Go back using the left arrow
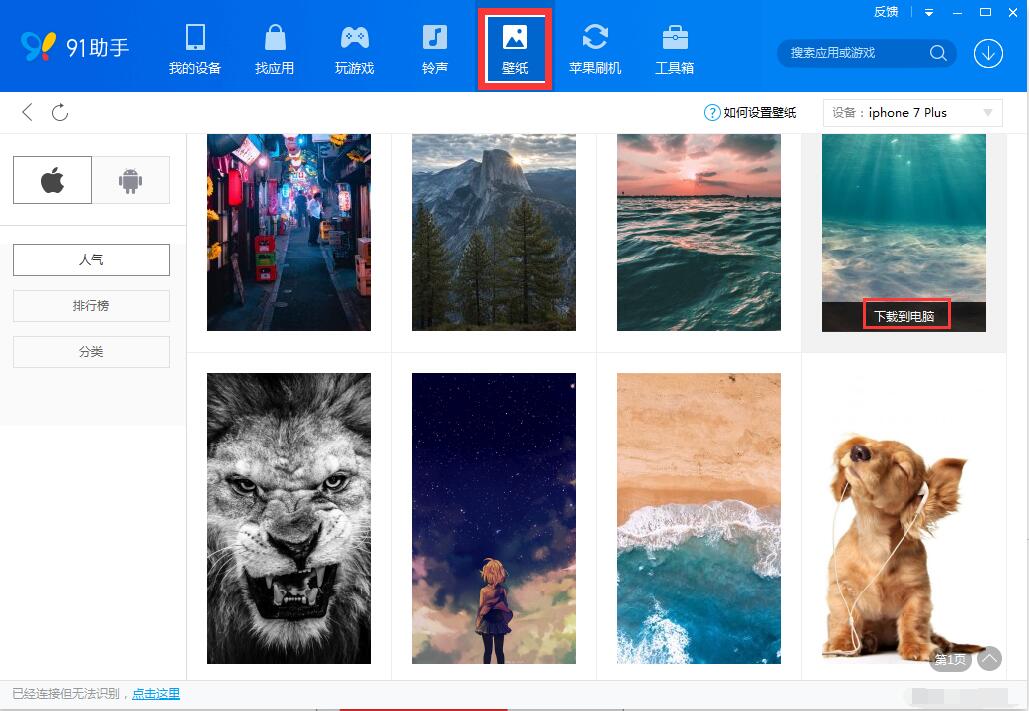The width and height of the screenshot is (1029, 711). tap(27, 112)
